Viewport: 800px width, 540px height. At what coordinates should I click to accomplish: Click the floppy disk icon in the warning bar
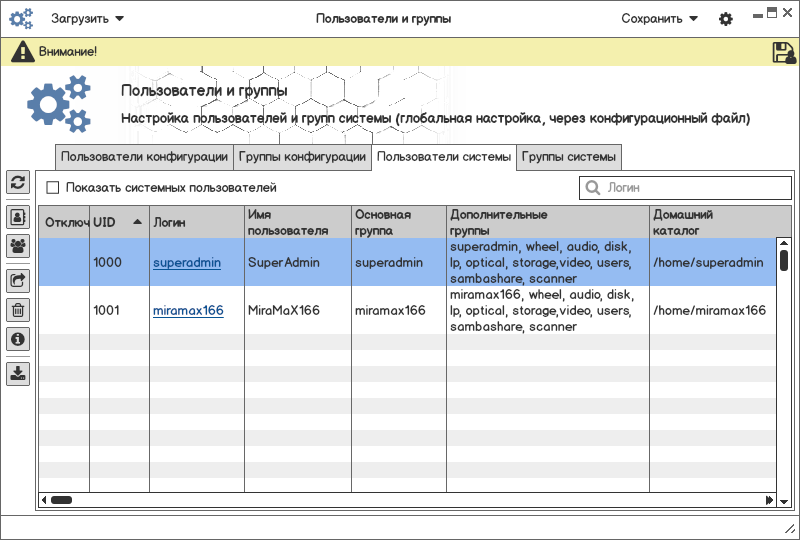783,52
